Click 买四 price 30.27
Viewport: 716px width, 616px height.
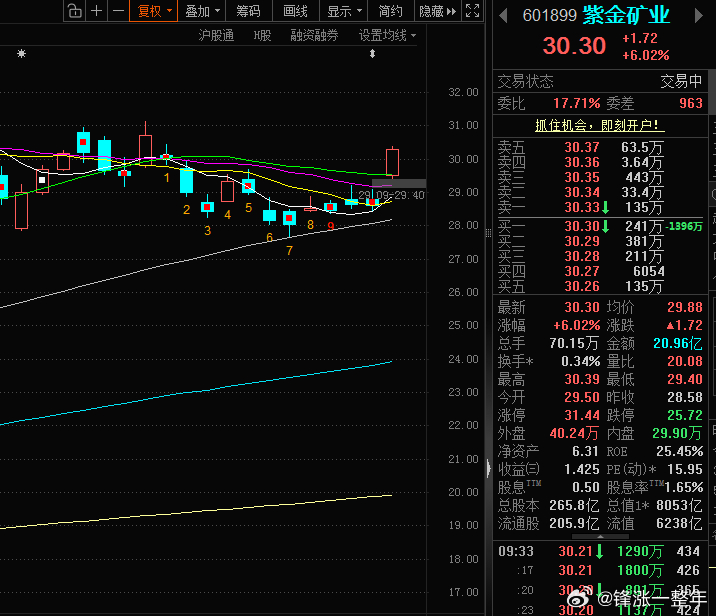click(x=582, y=272)
